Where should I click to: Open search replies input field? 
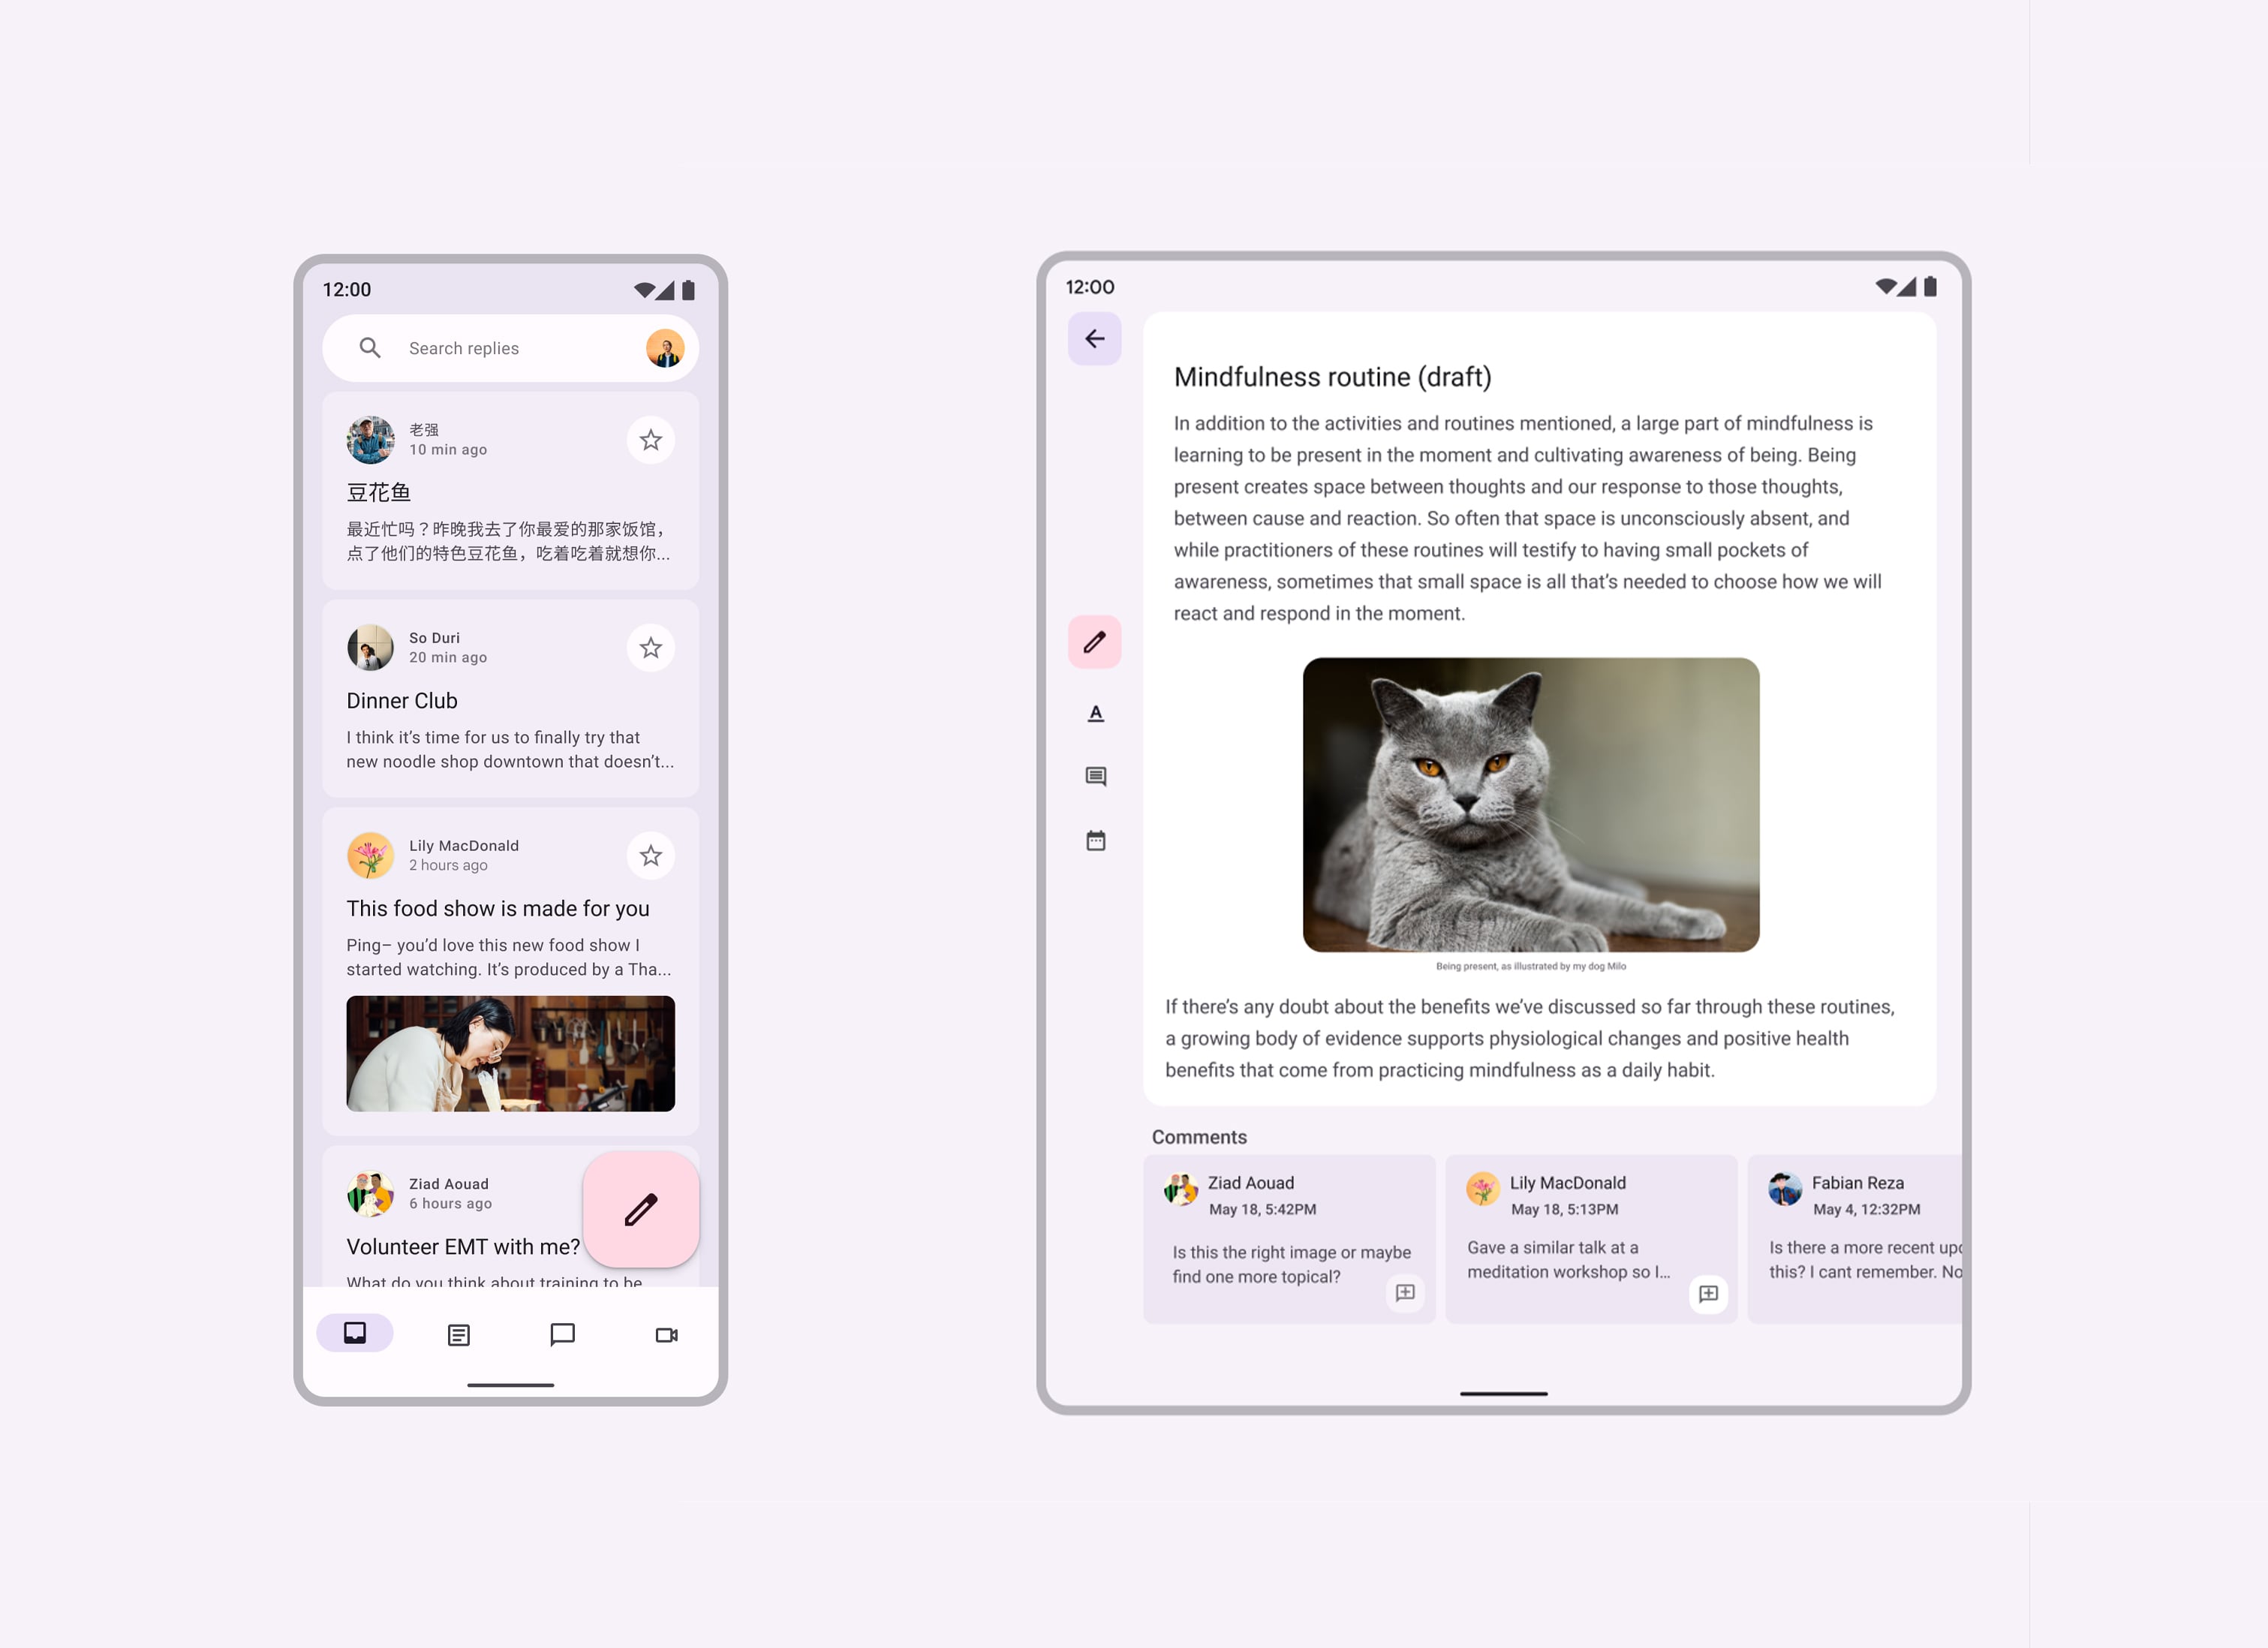(502, 345)
